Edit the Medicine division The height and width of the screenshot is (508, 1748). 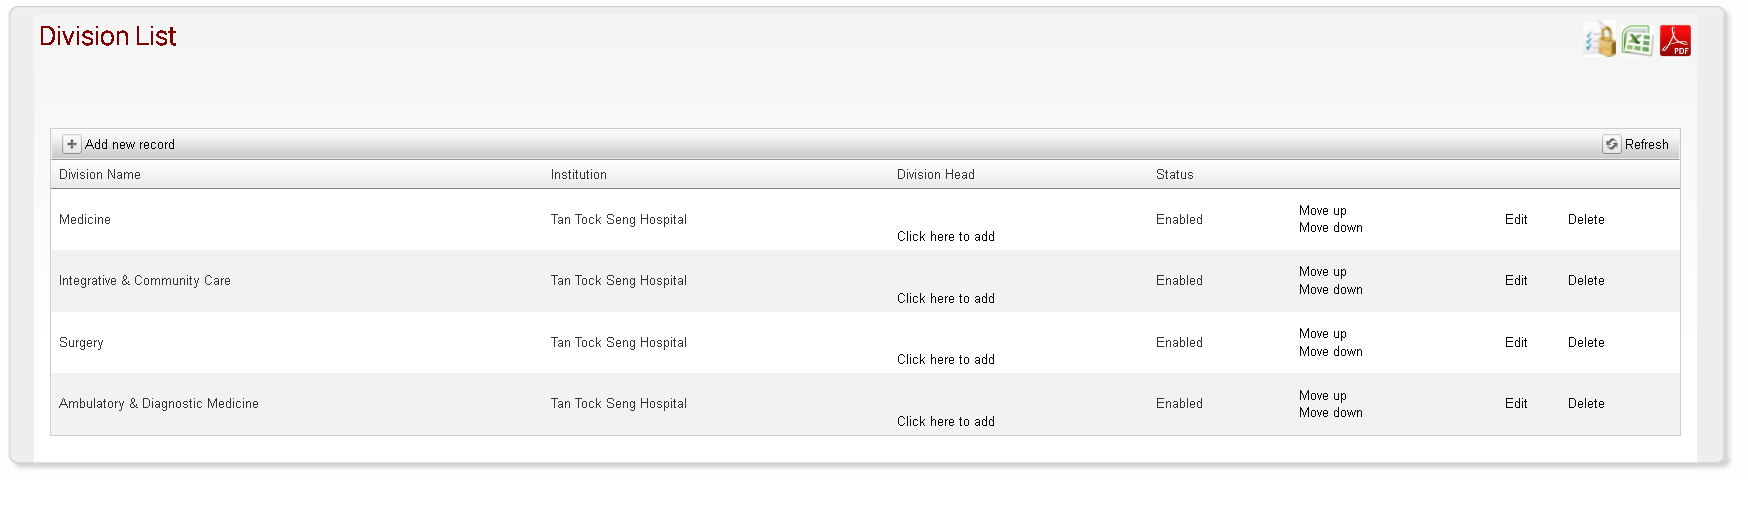pos(1516,220)
